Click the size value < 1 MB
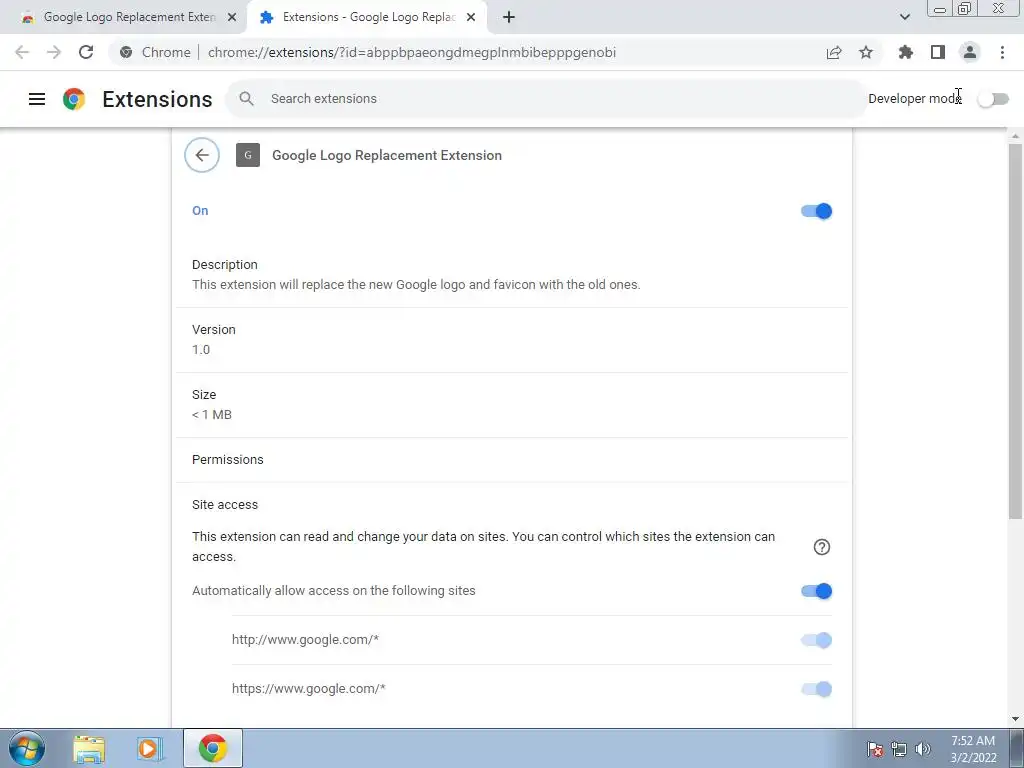 point(212,415)
